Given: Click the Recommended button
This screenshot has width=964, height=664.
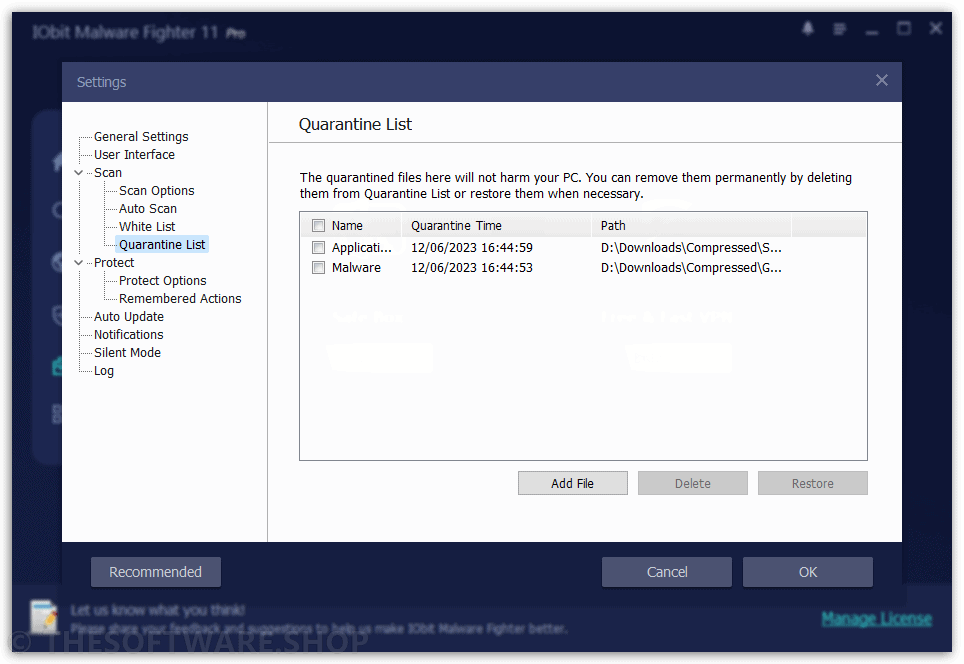Looking at the screenshot, I should [x=156, y=572].
